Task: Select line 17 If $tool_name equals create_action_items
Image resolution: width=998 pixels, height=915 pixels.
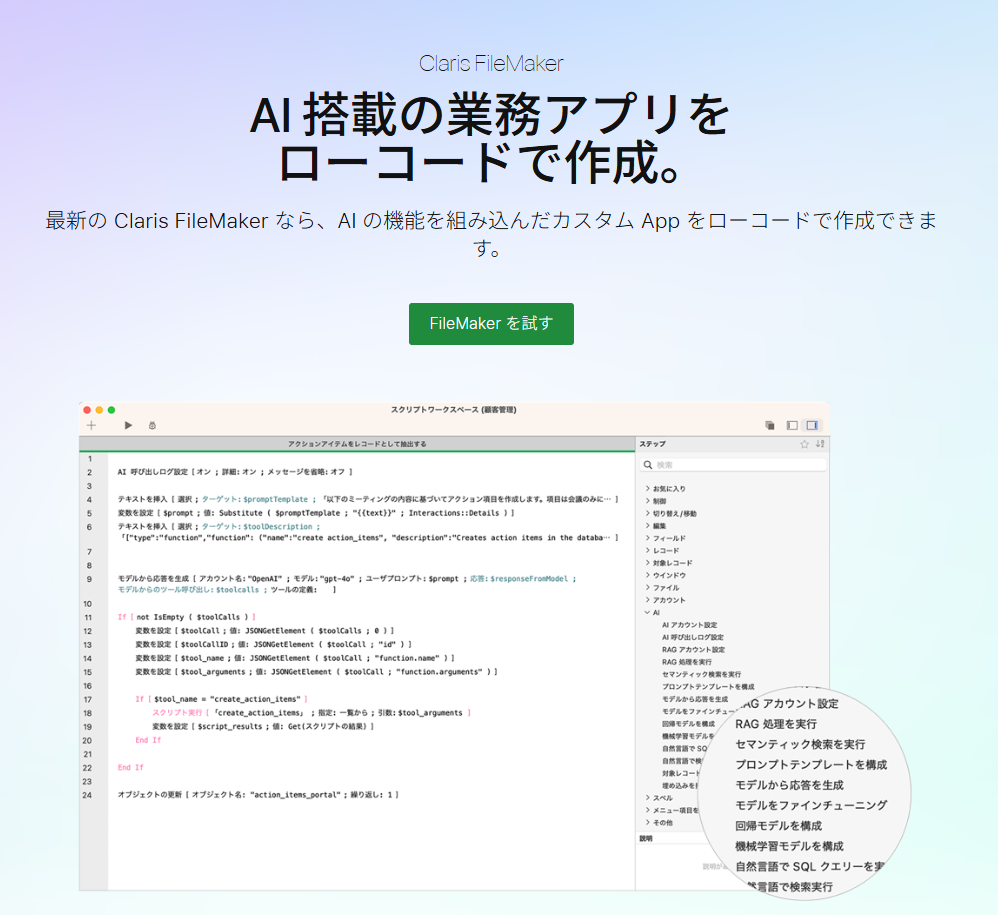Action: 221,699
